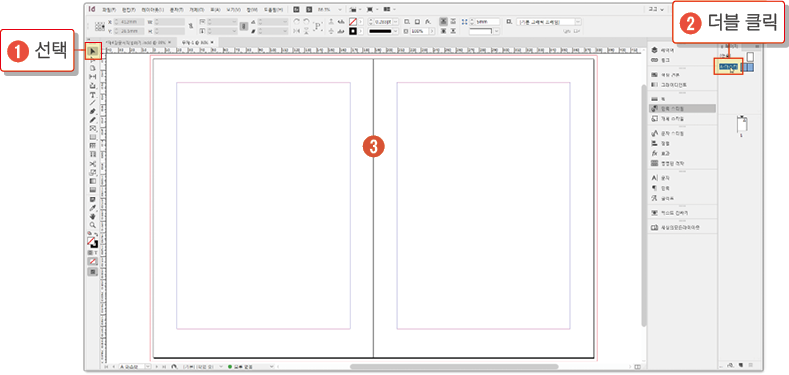Image resolution: width=789 pixels, height=375 pixels.
Task: Select the Gradient Swatch tool
Action: pyautogui.click(x=93, y=181)
